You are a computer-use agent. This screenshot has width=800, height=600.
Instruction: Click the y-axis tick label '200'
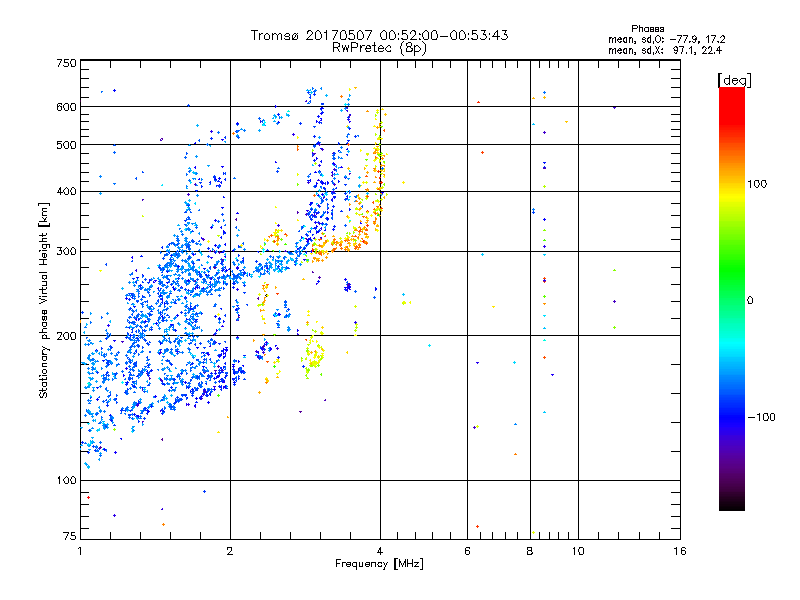[66, 336]
